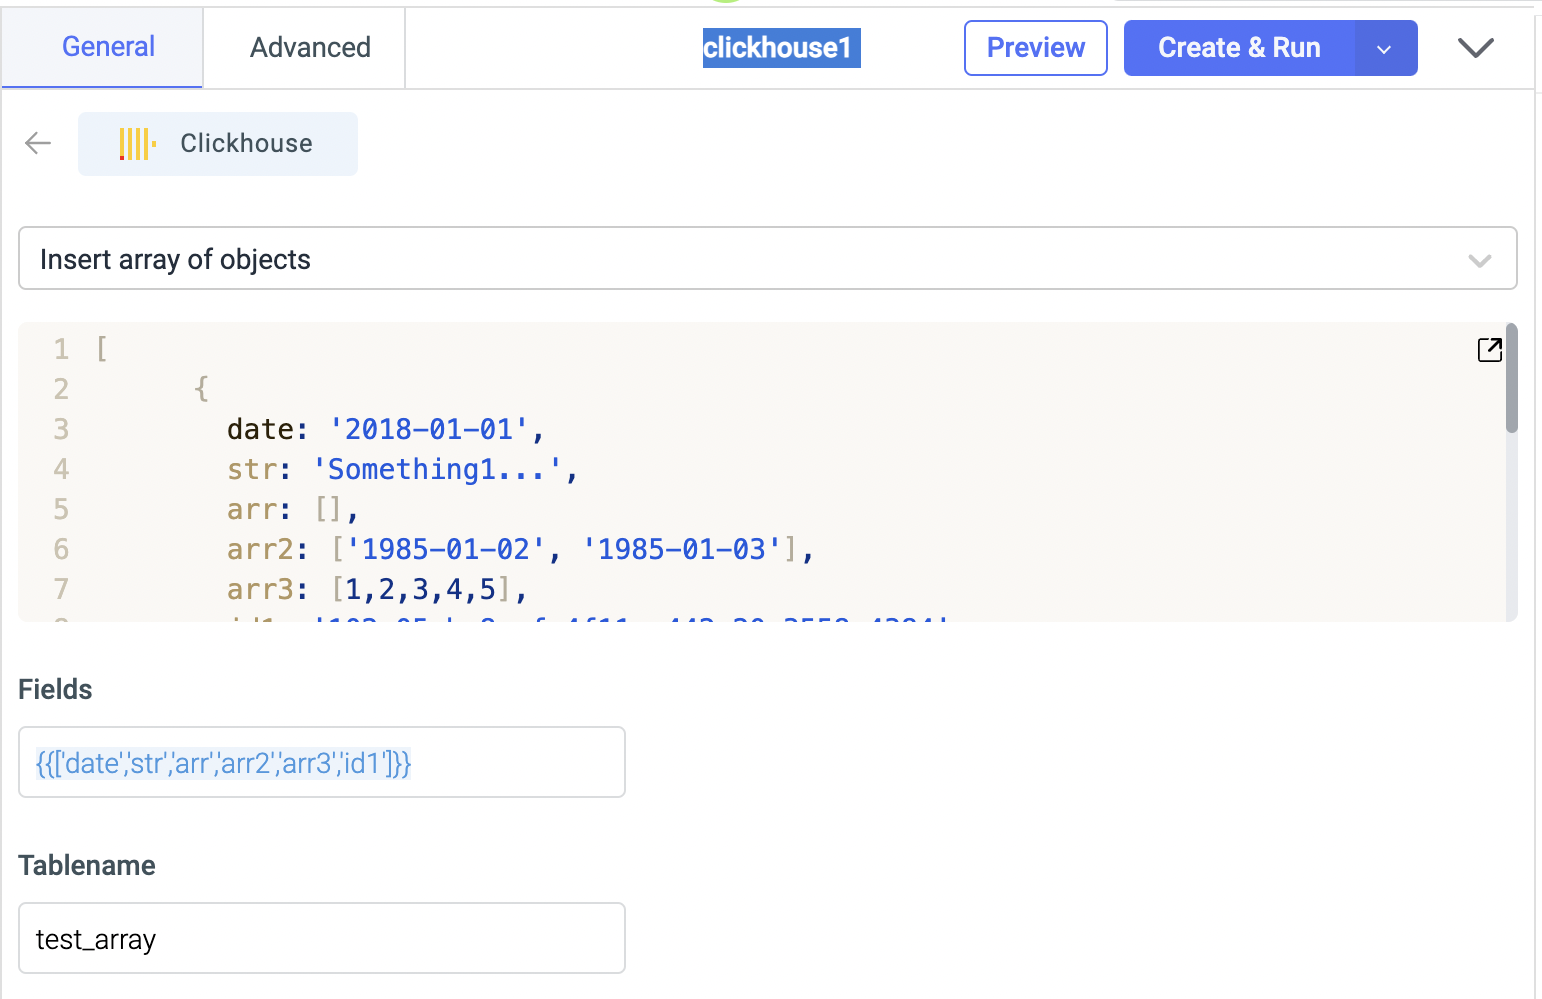Screen dimensions: 1542x999
Task: Open the Create & Run dropdown arrow
Action: click(1385, 49)
